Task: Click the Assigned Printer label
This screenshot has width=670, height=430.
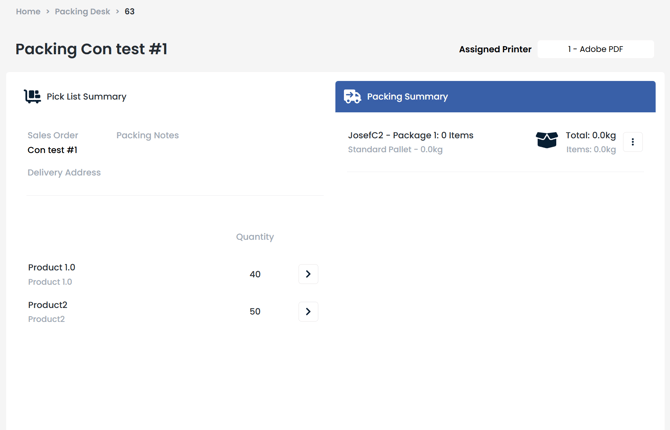Action: tap(495, 50)
